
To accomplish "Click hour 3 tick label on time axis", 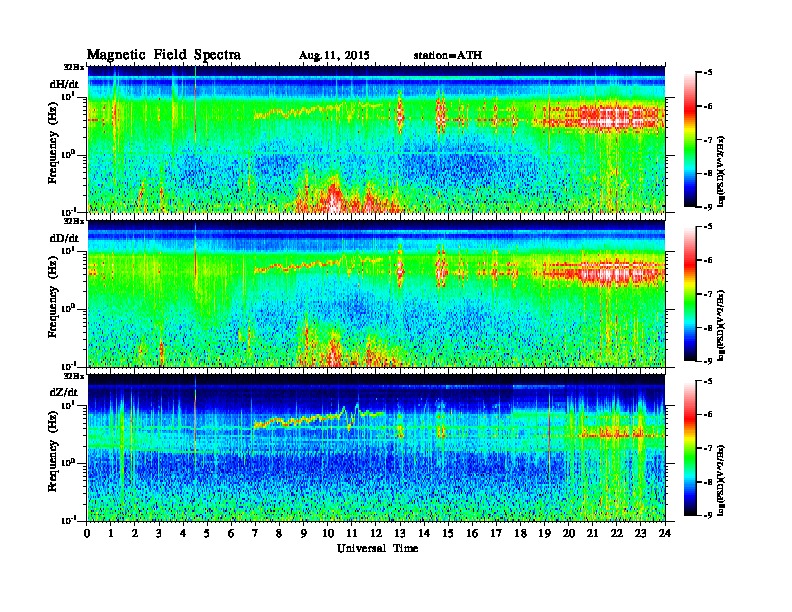I will pos(159,533).
